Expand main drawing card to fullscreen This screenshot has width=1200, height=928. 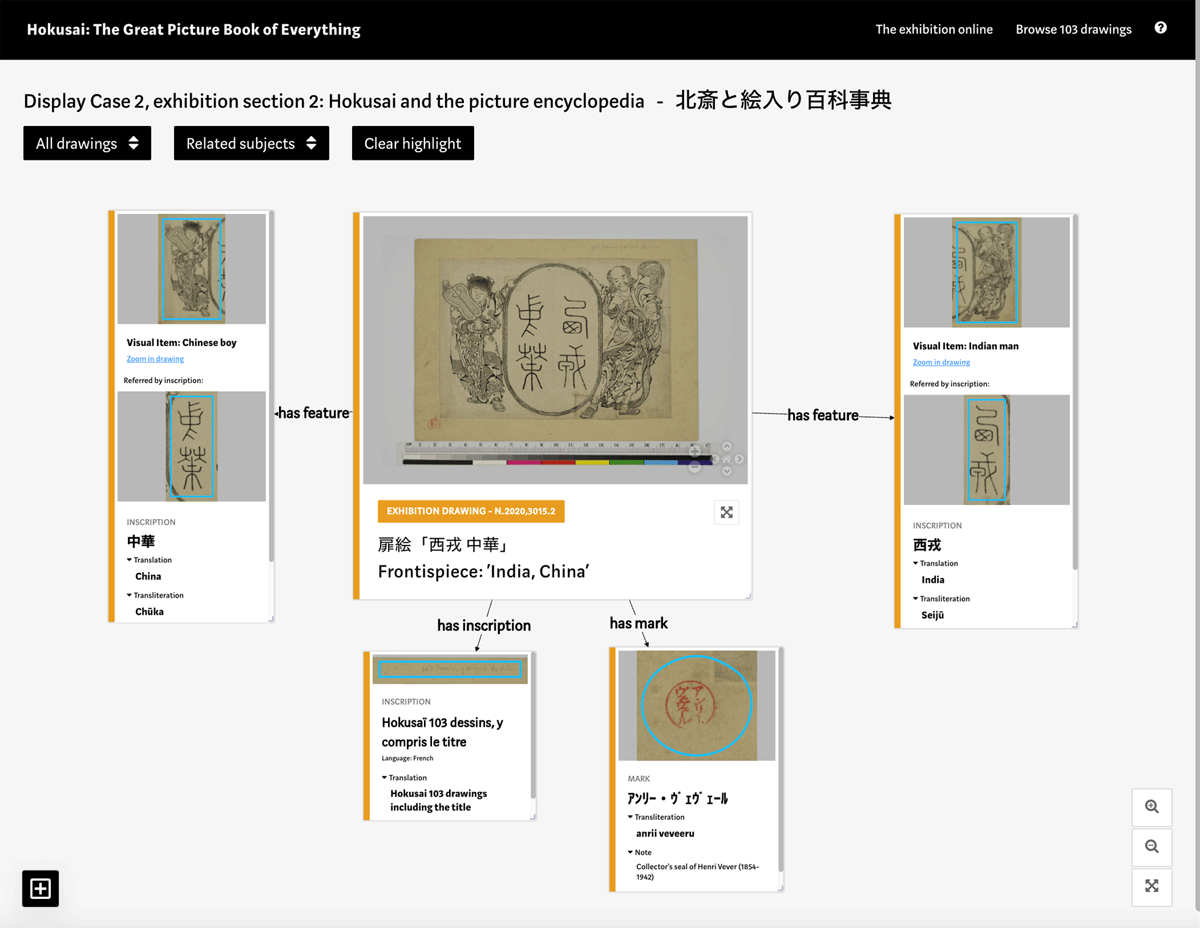(727, 512)
